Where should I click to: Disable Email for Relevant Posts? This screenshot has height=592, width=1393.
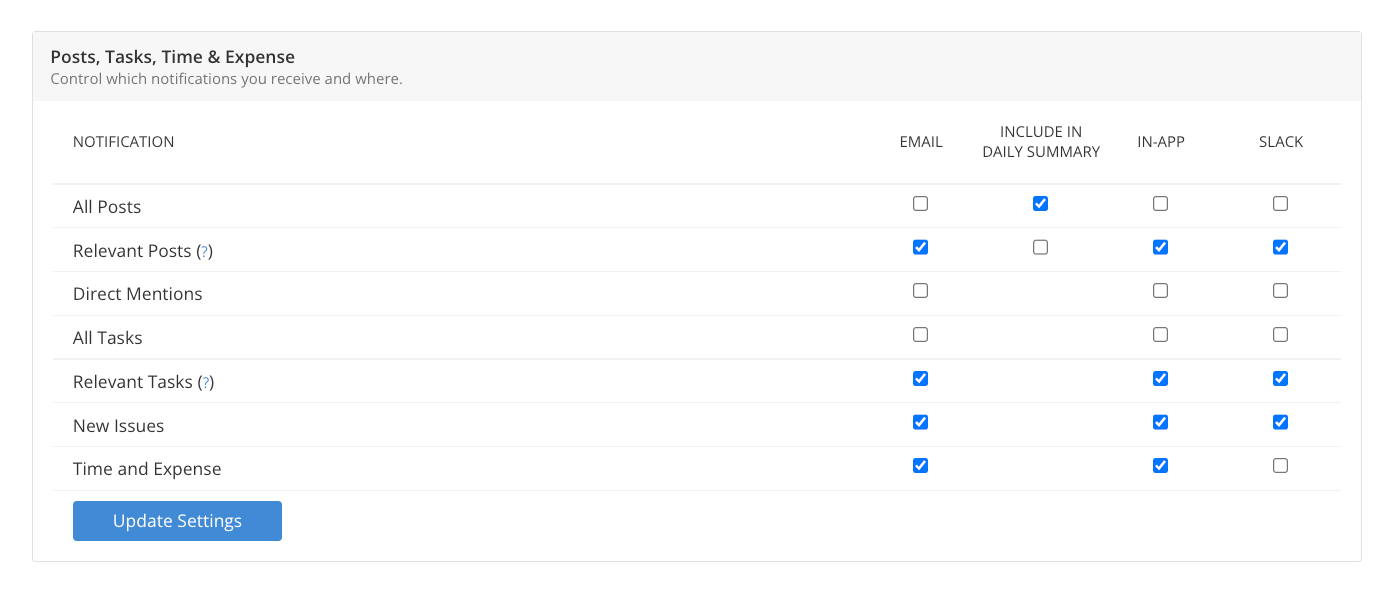pyautogui.click(x=920, y=247)
